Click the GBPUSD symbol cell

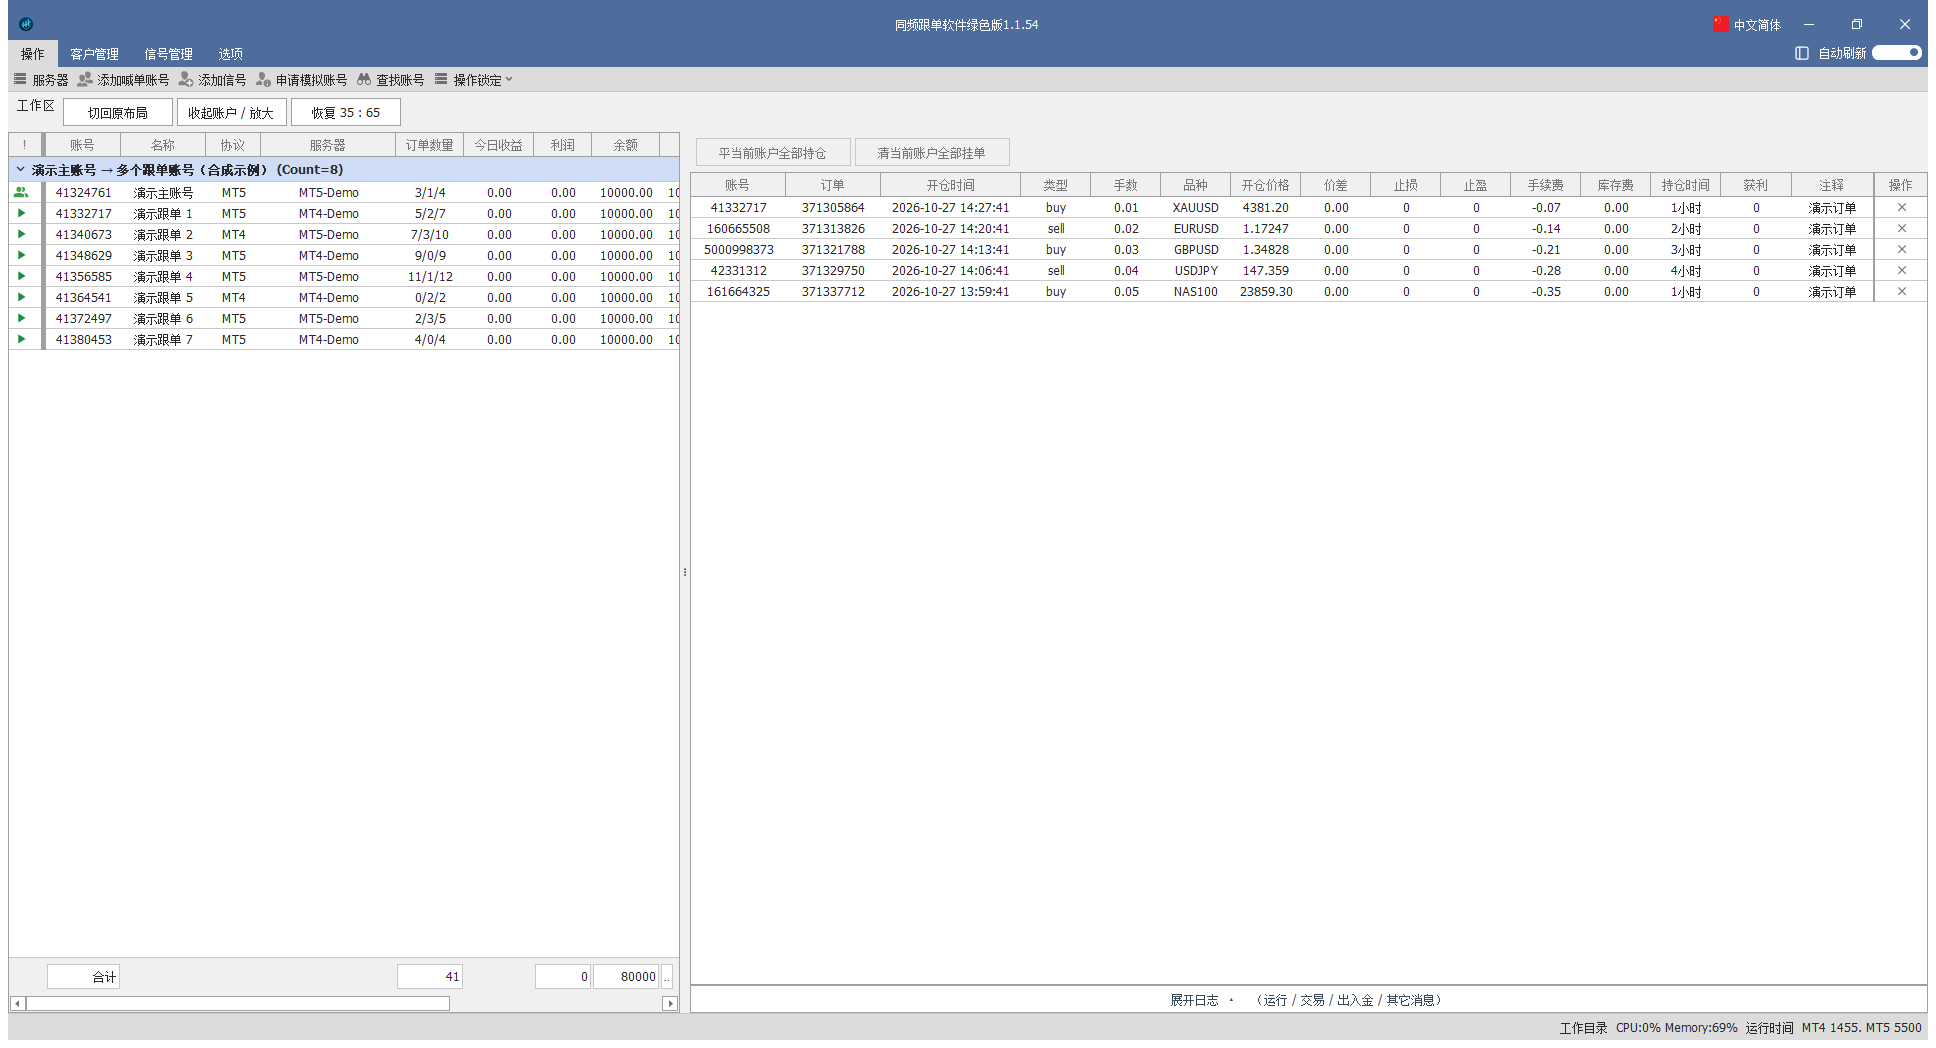(x=1196, y=250)
